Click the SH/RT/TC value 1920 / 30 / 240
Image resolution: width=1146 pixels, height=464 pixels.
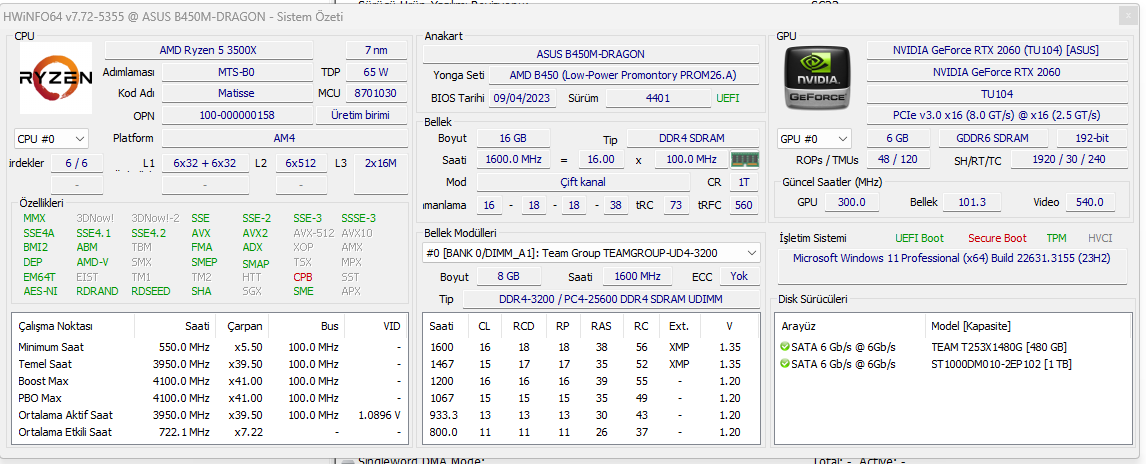tap(1068, 159)
